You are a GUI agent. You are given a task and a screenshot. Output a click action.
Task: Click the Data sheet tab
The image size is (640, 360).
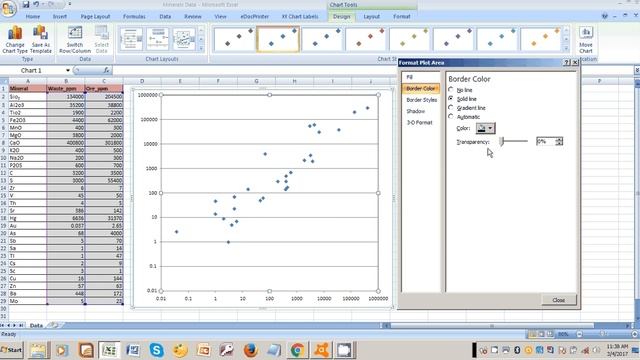click(36, 325)
